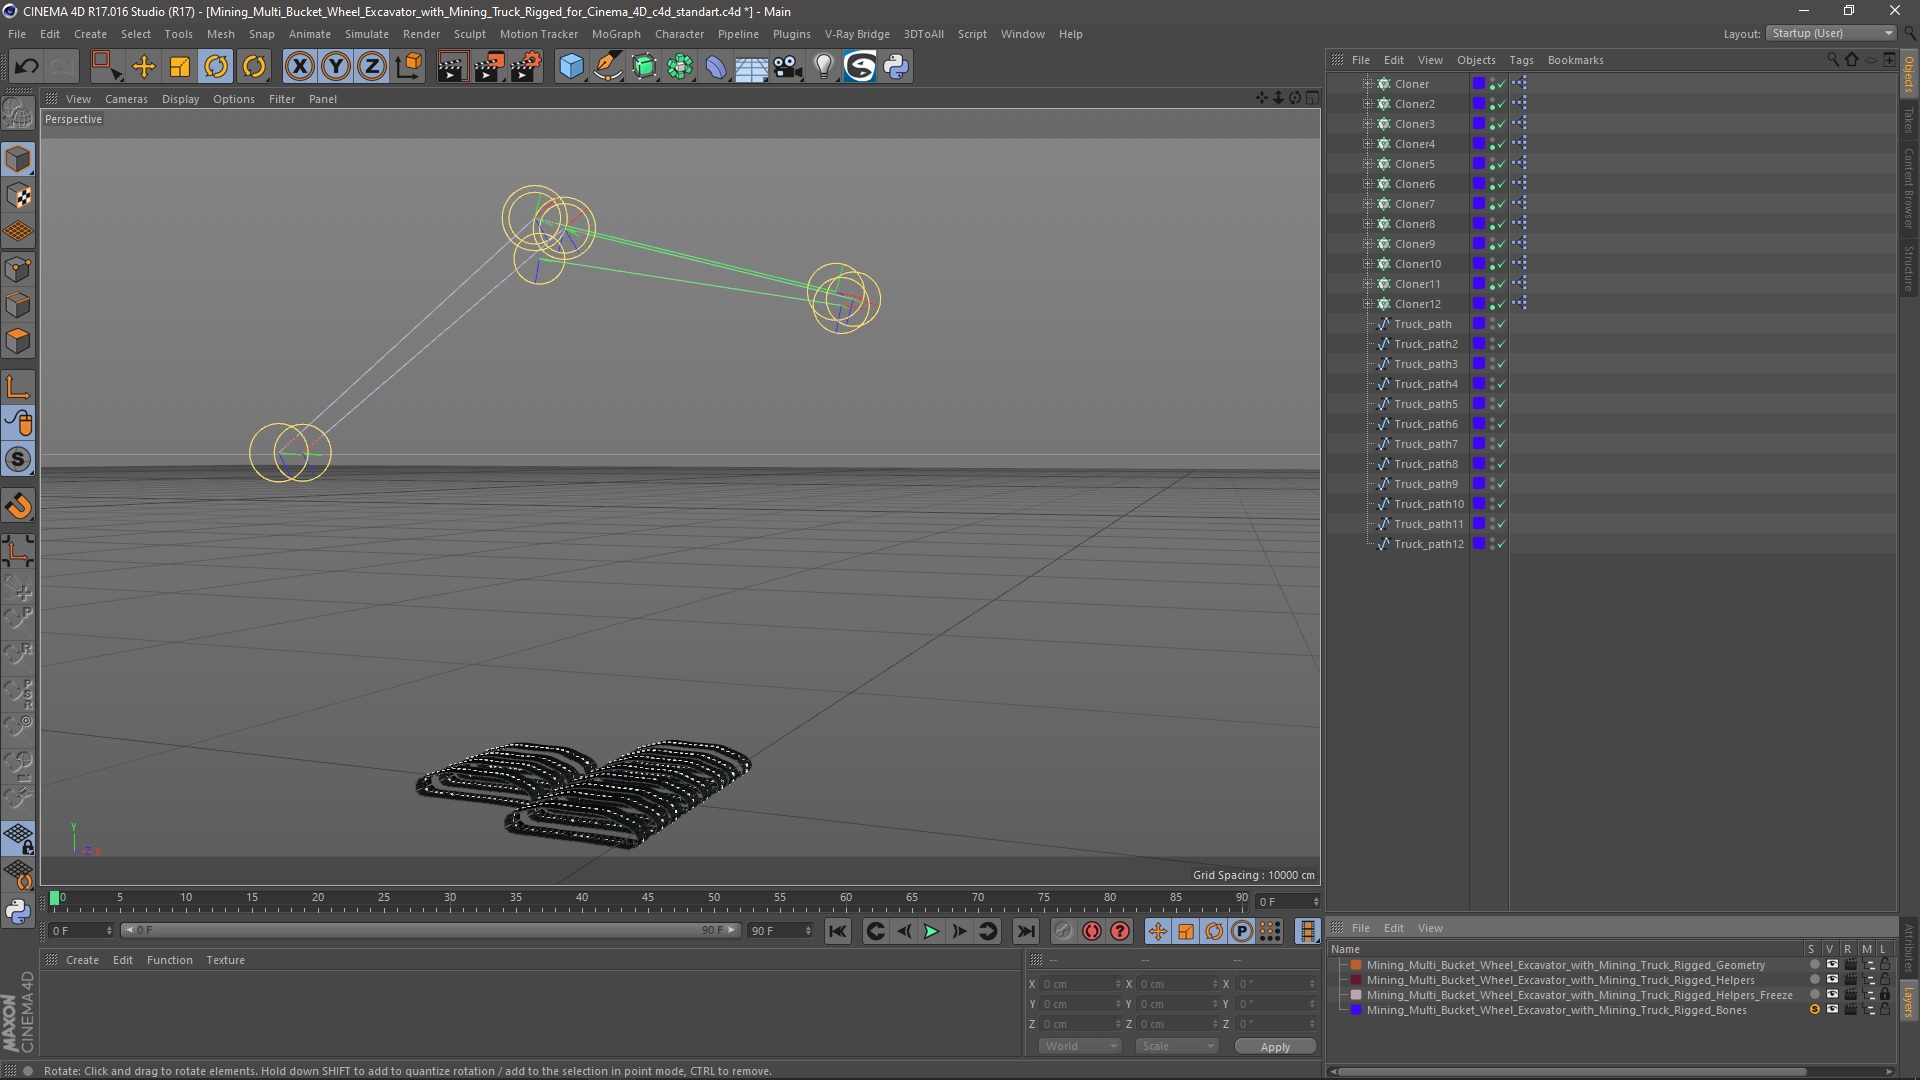The height and width of the screenshot is (1080, 1920).
Task: Click Rigged_Geometry layer orange color swatch
Action: [x=1356, y=965]
